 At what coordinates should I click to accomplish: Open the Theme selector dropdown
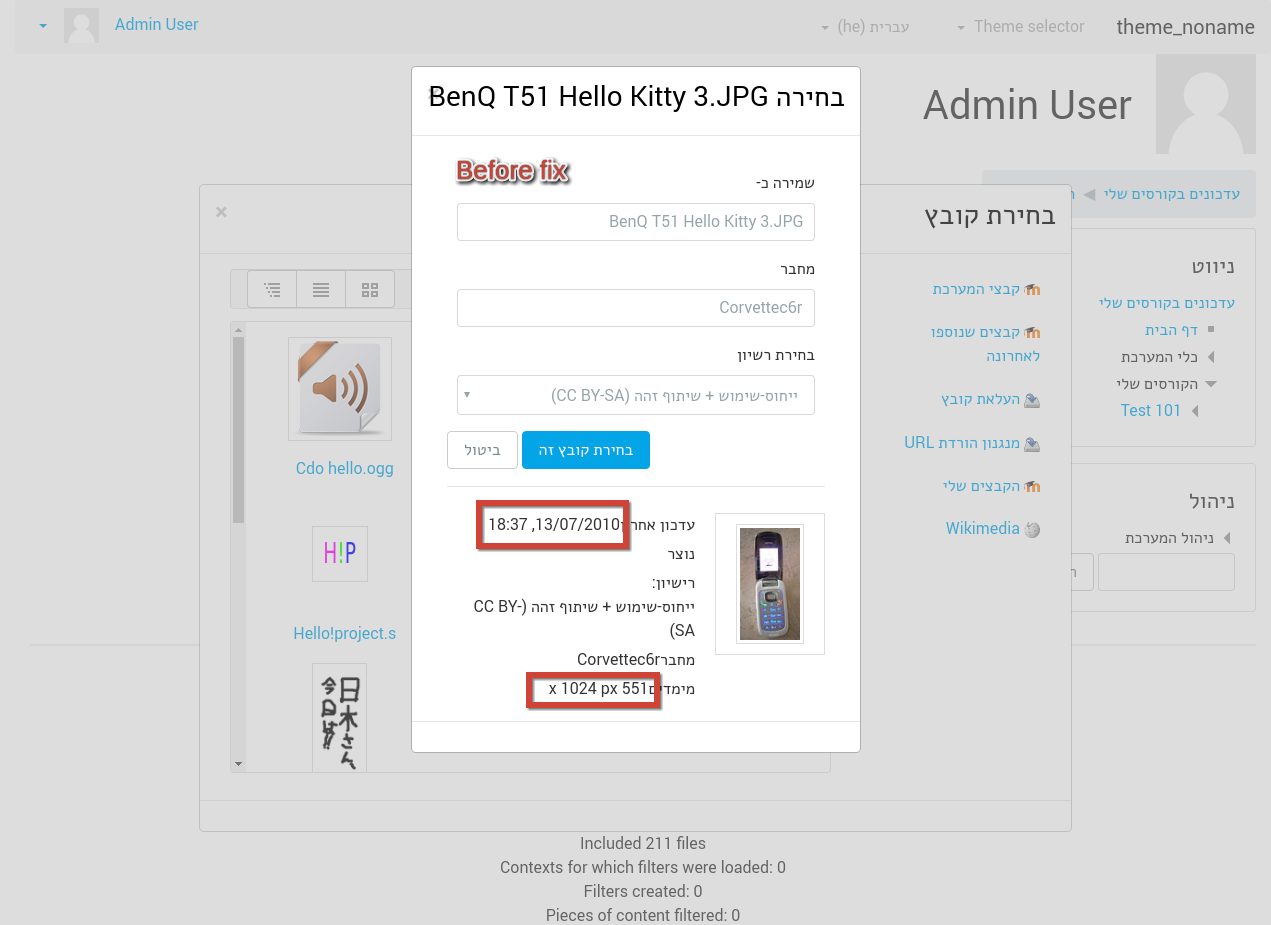click(x=1021, y=27)
